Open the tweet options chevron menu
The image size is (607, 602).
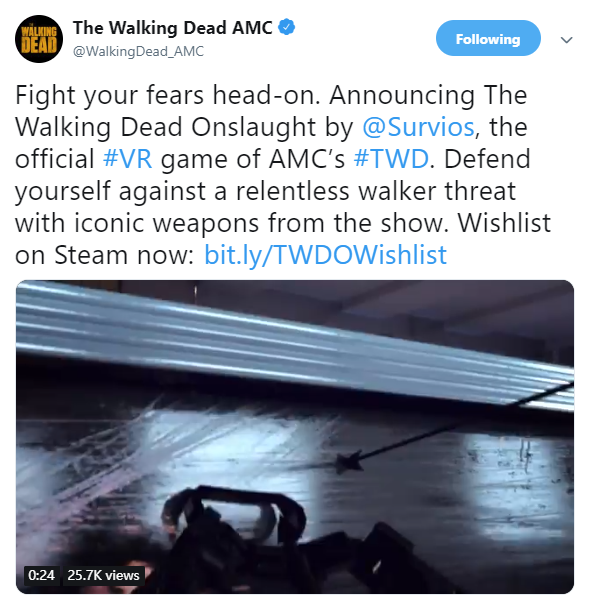(566, 39)
